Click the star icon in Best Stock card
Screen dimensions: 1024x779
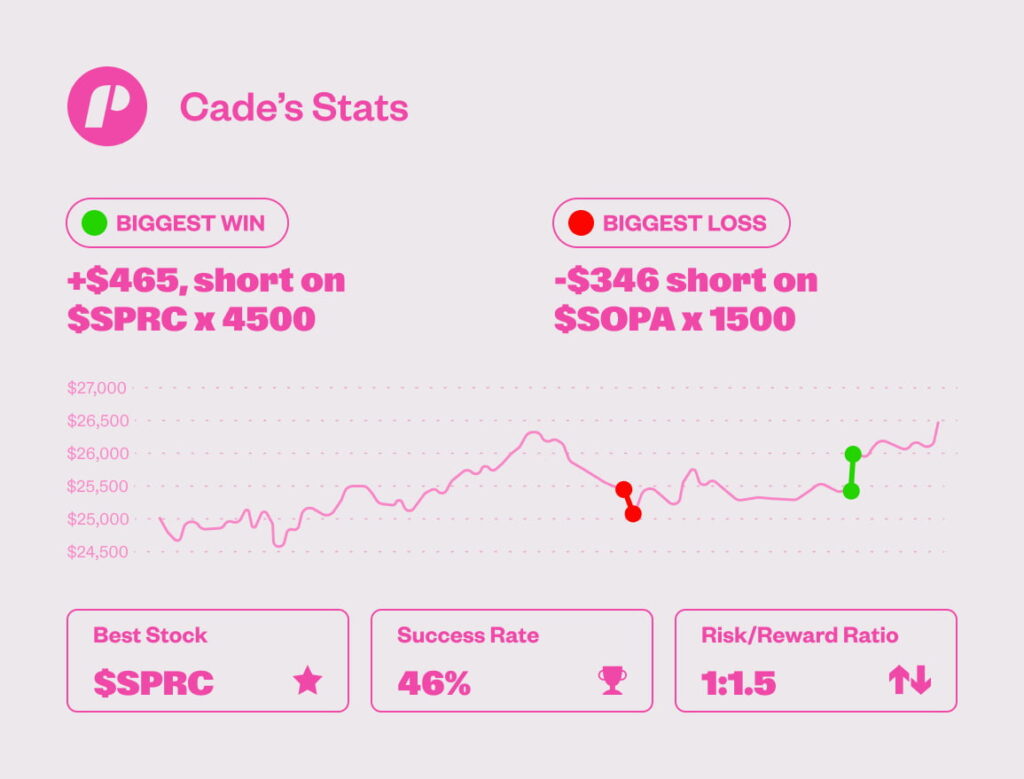click(x=307, y=681)
